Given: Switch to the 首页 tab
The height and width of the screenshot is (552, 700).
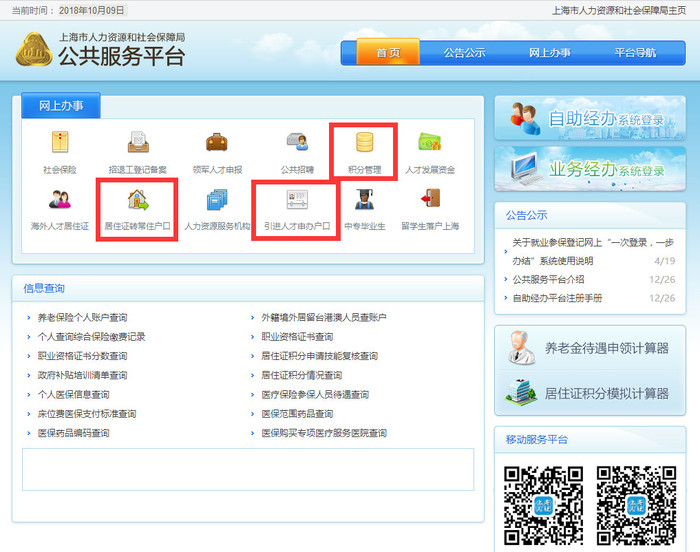Looking at the screenshot, I should tap(388, 53).
